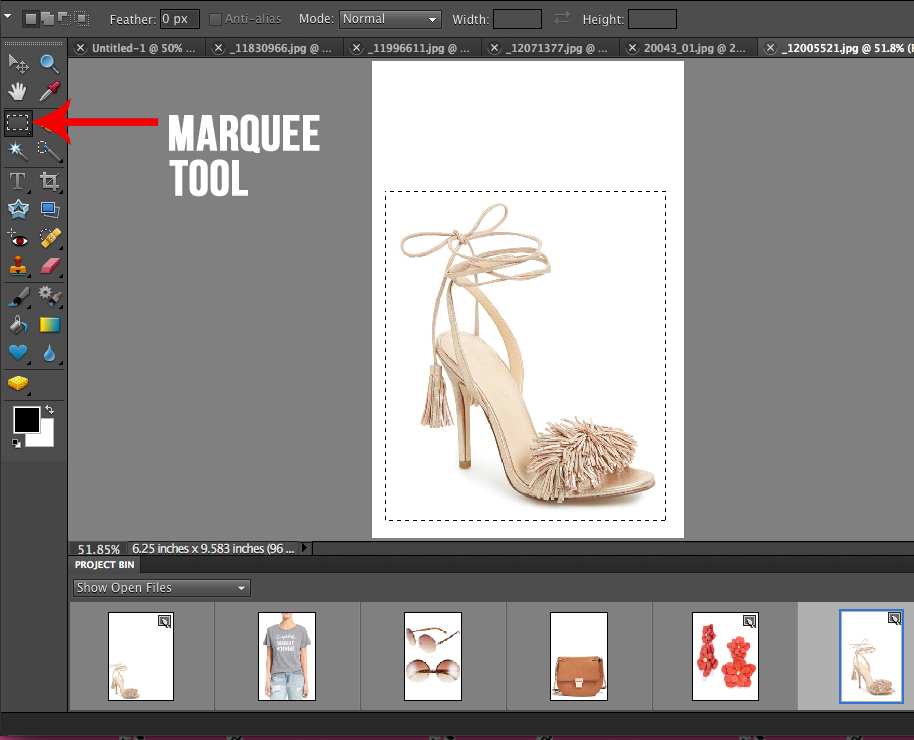Select the Crop tool
The height and width of the screenshot is (740, 914).
48,181
